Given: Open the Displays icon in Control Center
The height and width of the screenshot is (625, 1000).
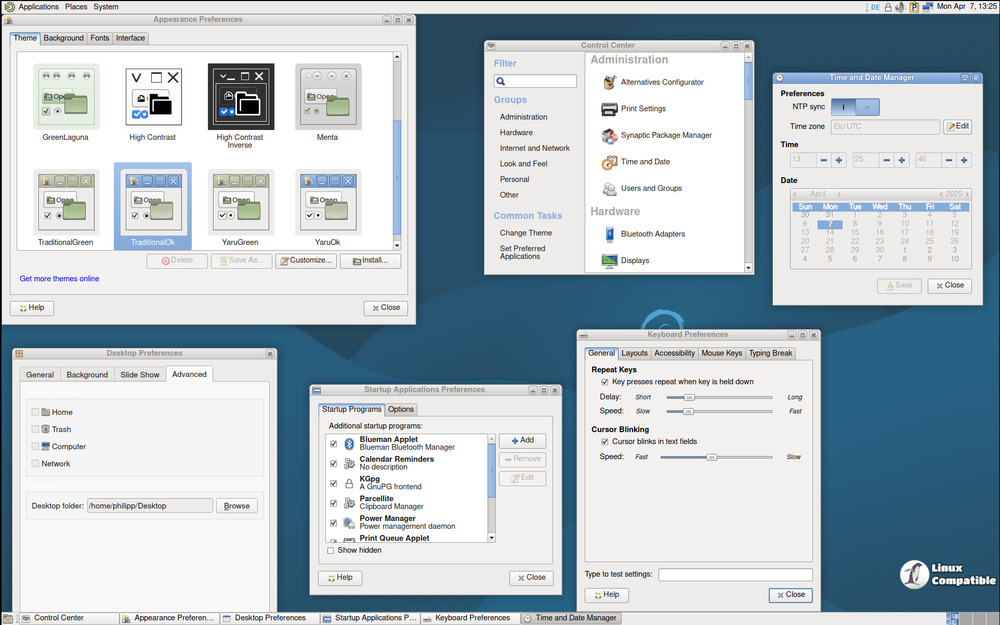Looking at the screenshot, I should tap(609, 260).
